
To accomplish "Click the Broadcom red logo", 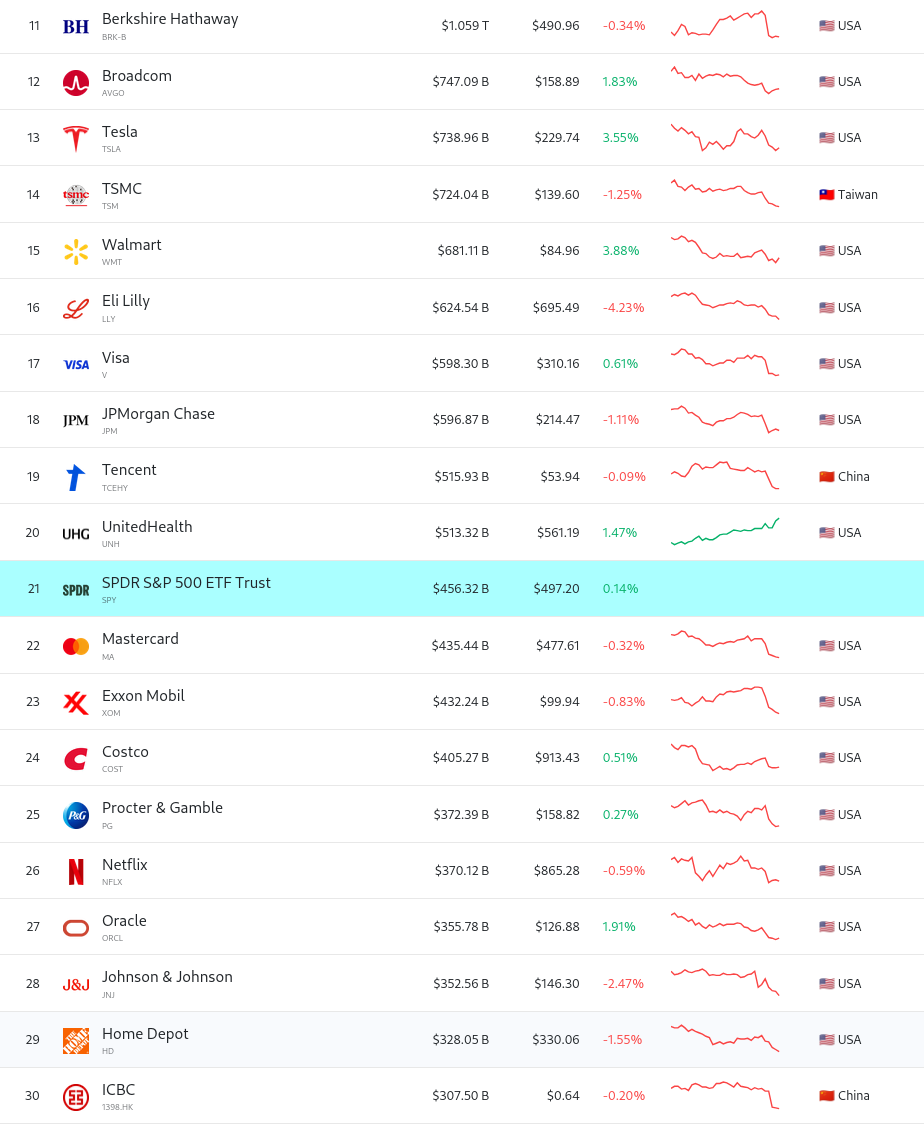I will 76,83.
